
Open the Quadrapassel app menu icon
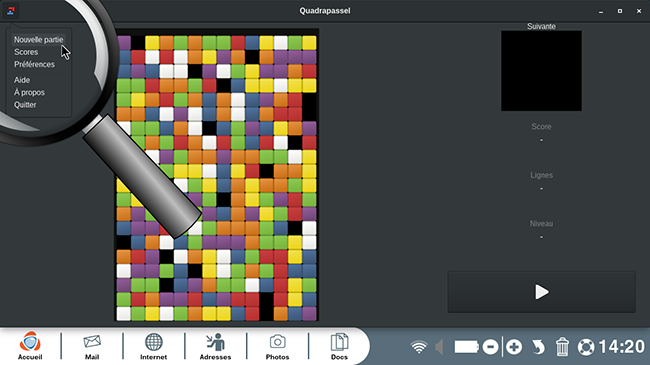11,11
